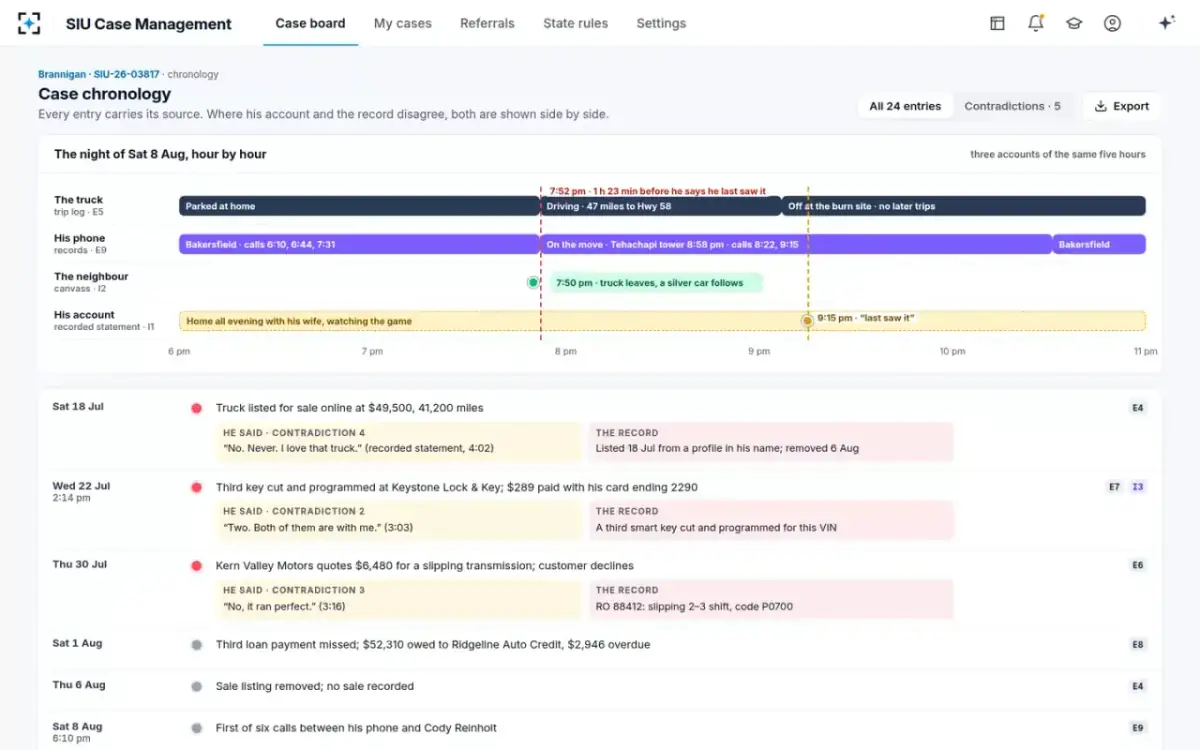Follow the Brannigan breadcrumb link

click(x=62, y=74)
